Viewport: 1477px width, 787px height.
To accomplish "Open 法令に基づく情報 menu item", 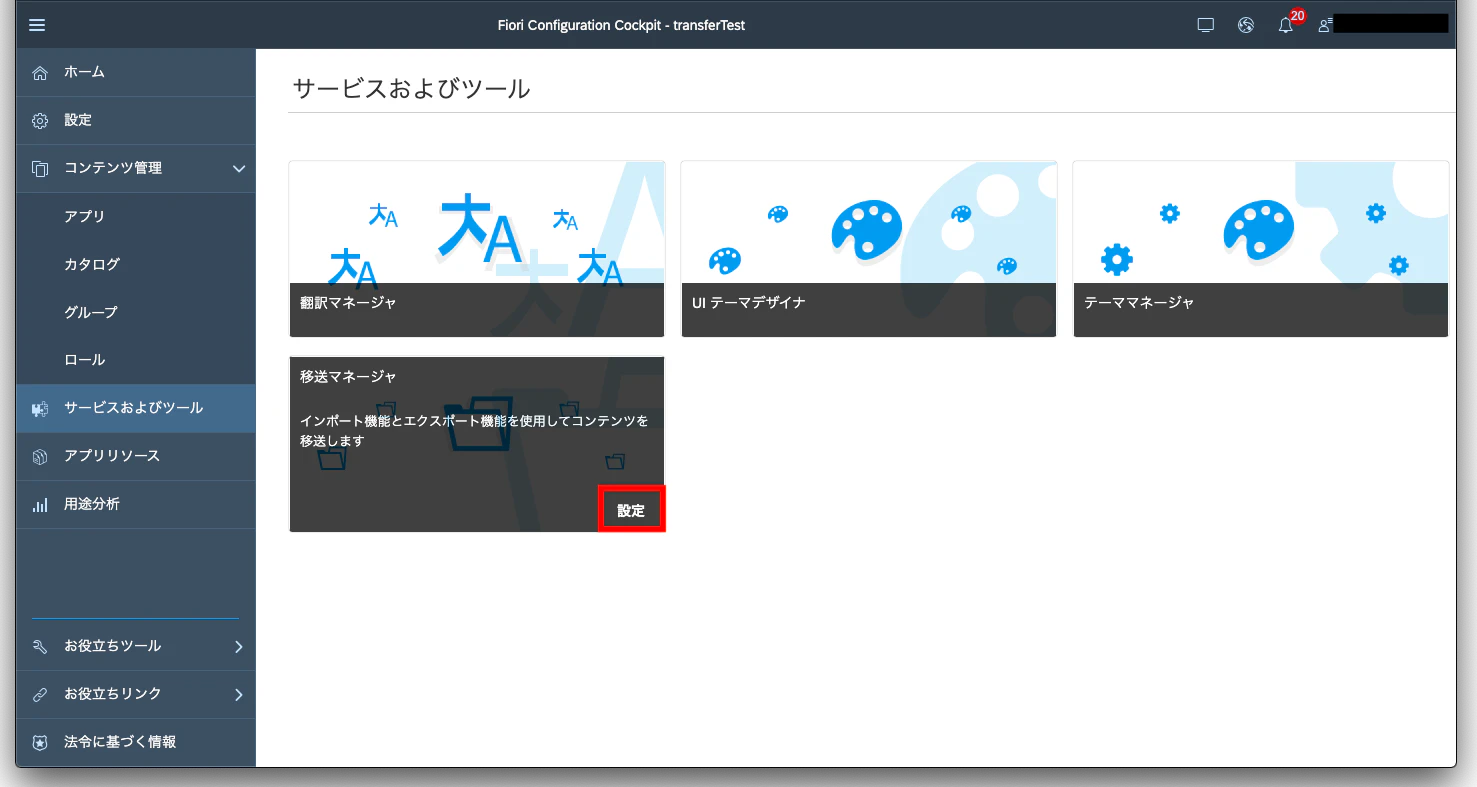I will pos(136,743).
